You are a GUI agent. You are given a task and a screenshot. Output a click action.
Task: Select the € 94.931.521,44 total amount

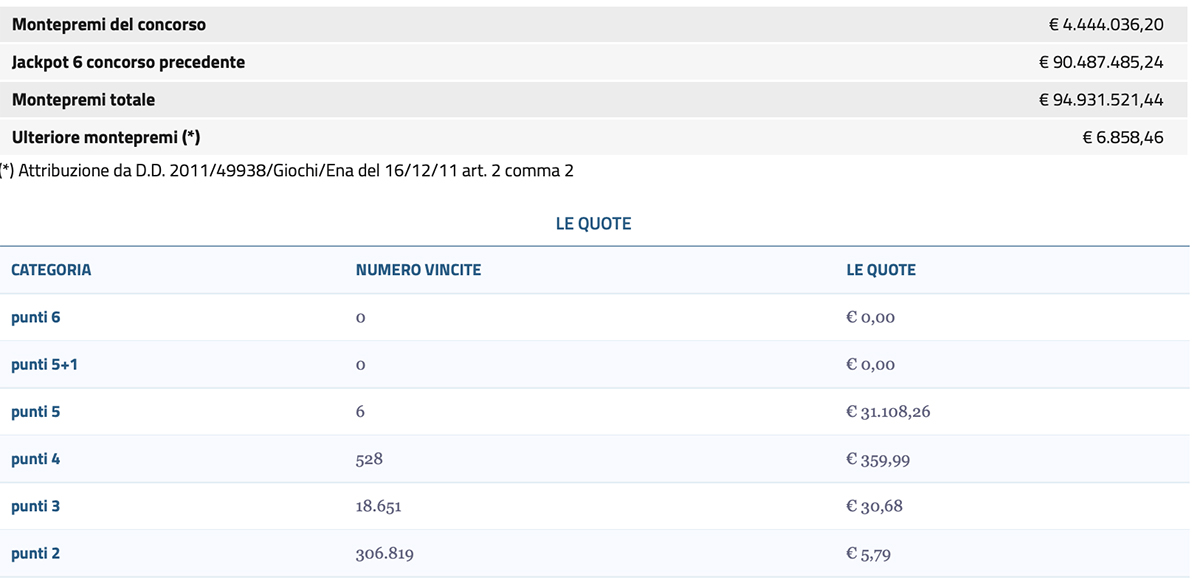(1101, 100)
